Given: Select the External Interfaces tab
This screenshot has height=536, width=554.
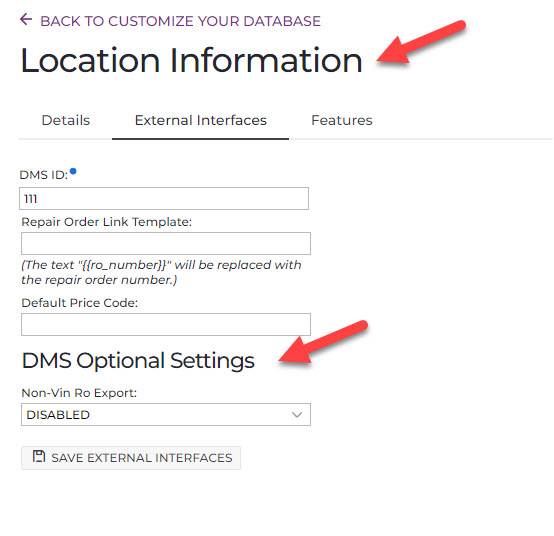Looking at the screenshot, I should [200, 120].
